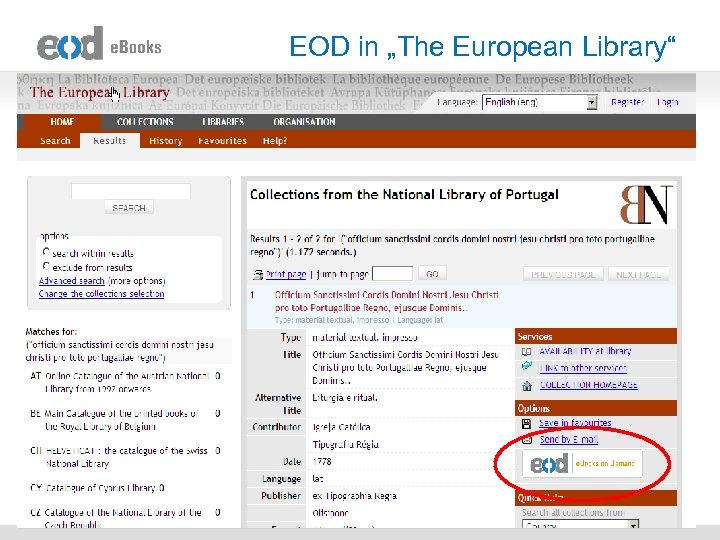This screenshot has width=720, height=540.
Task: Open the 'AVAILABILITY at library' link
Action: [585, 351]
